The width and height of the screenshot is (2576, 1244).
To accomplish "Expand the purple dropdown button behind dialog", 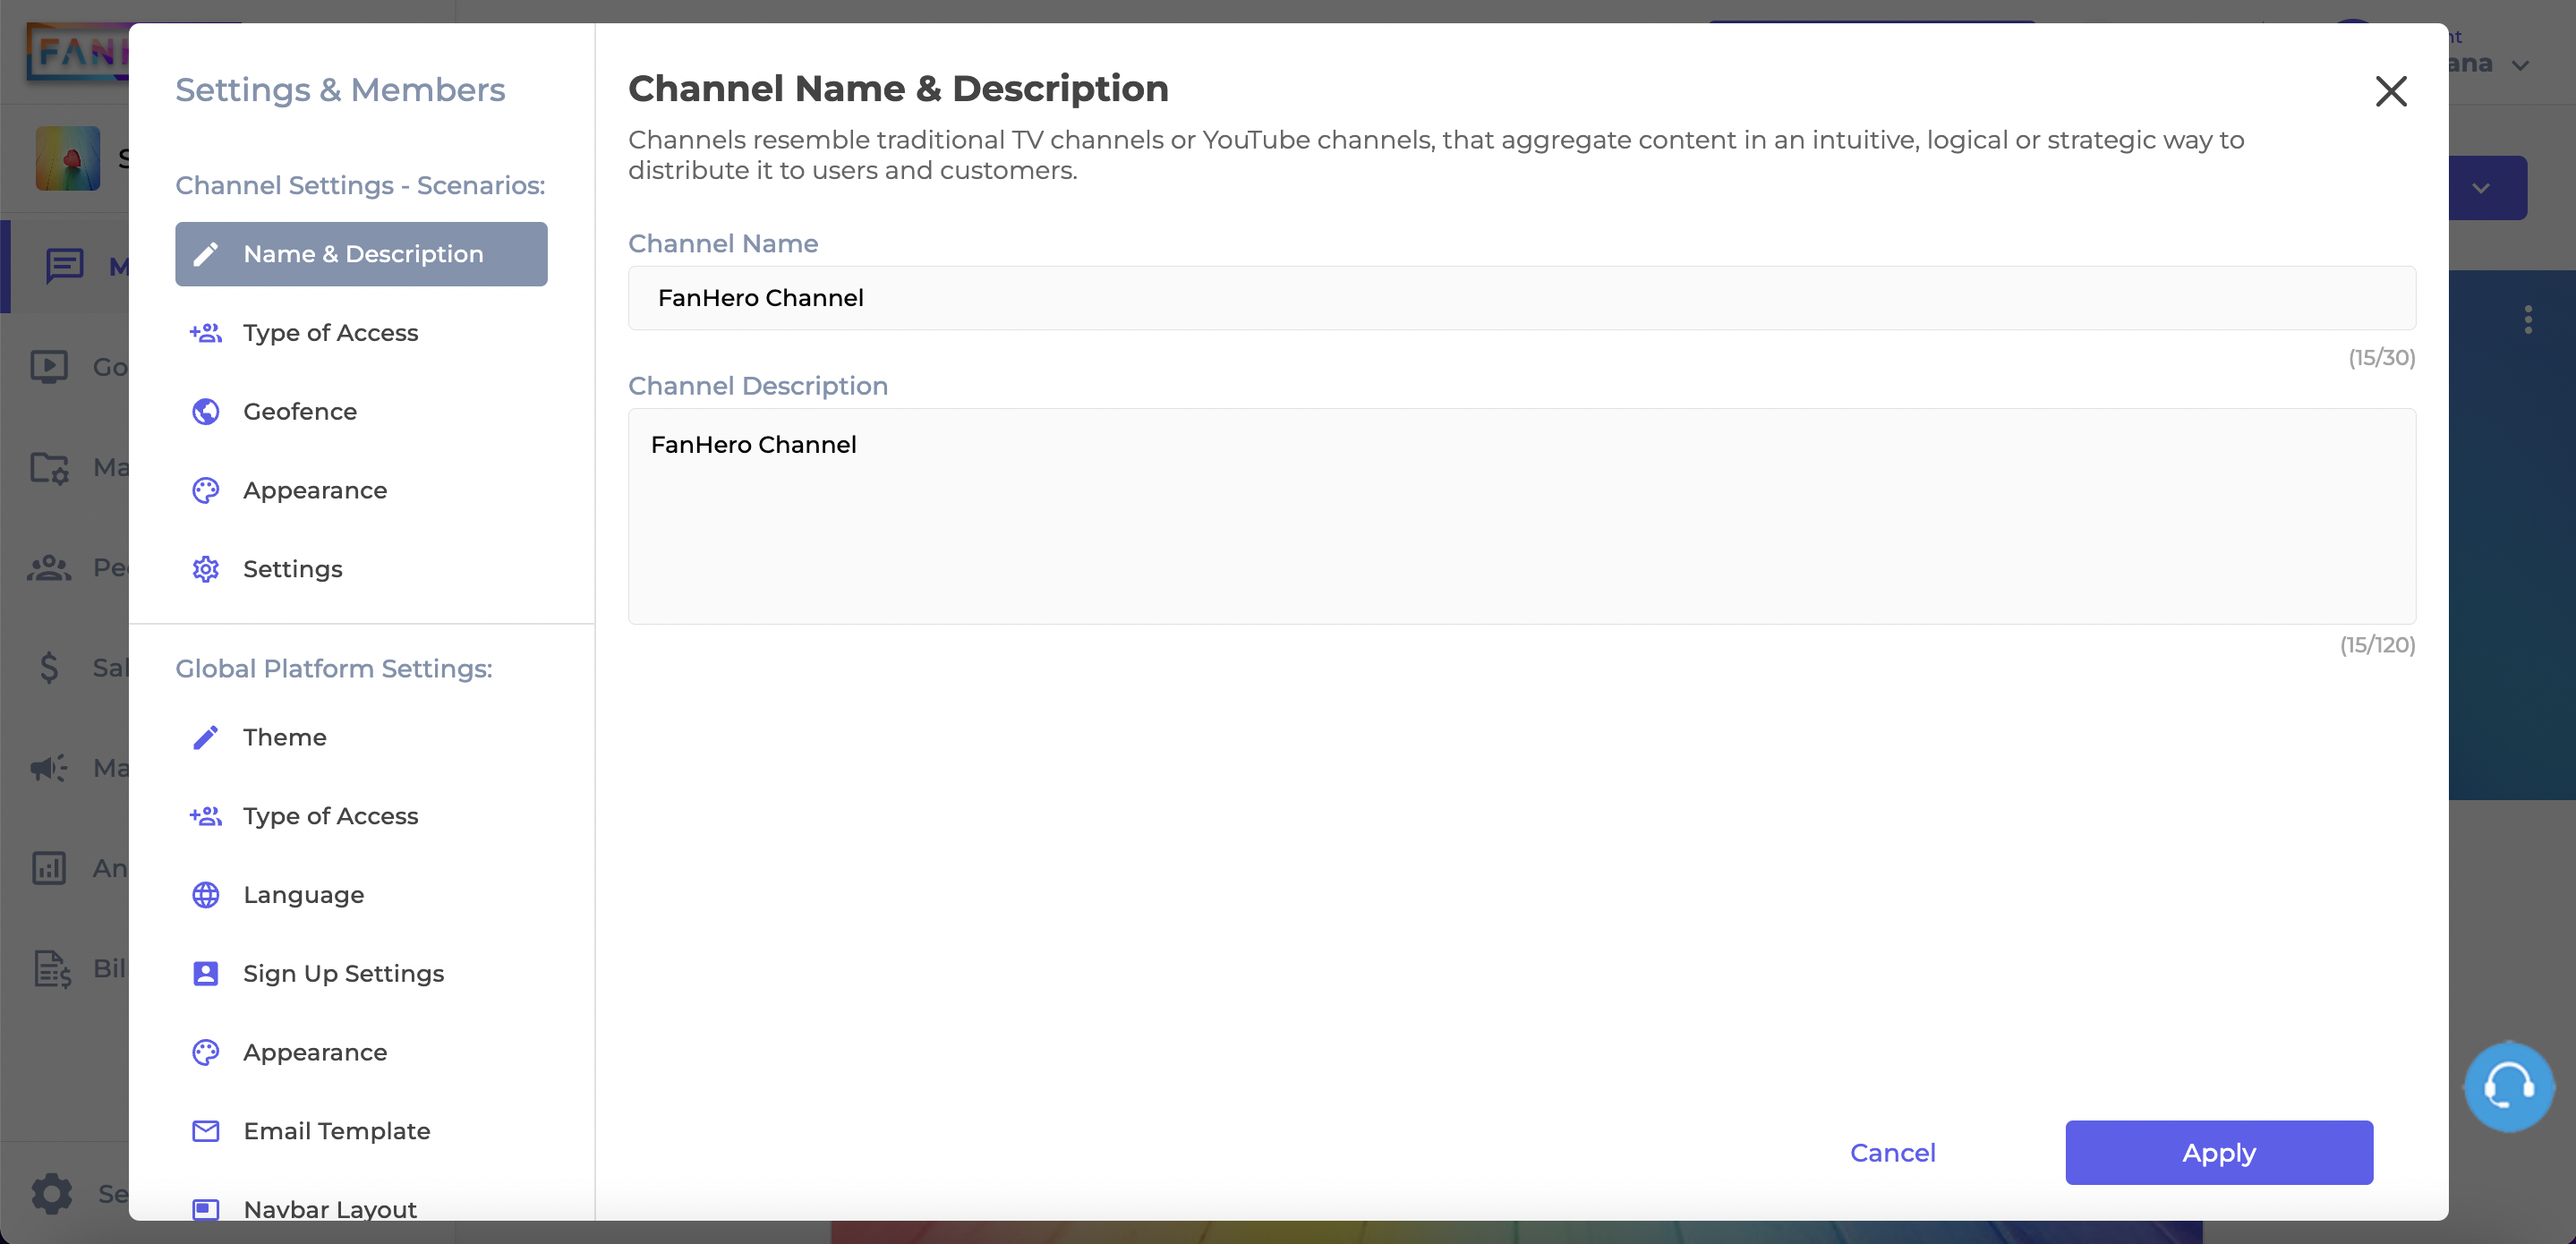I will (2481, 188).
